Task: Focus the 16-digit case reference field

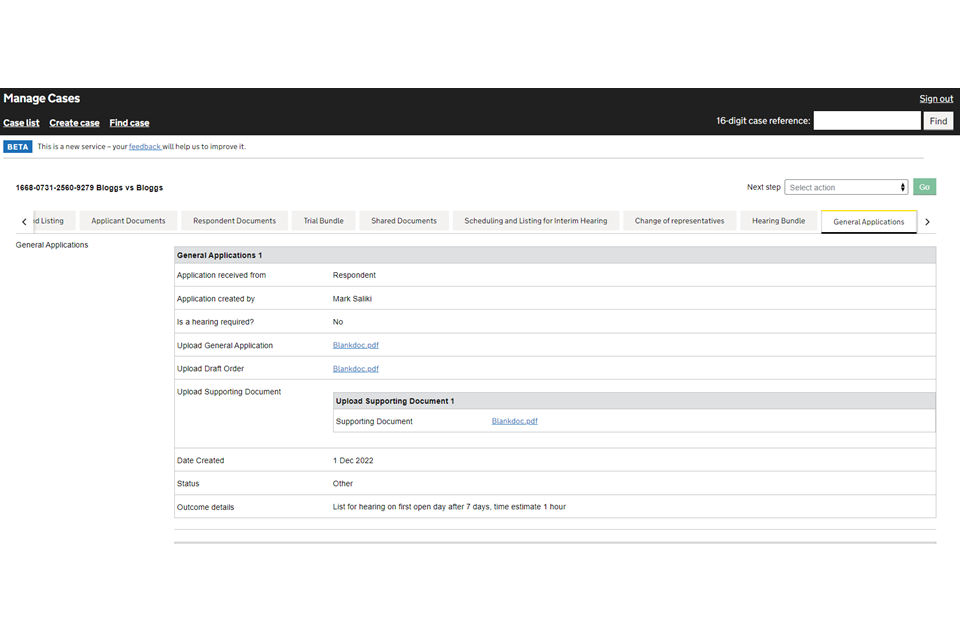Action: (x=866, y=121)
